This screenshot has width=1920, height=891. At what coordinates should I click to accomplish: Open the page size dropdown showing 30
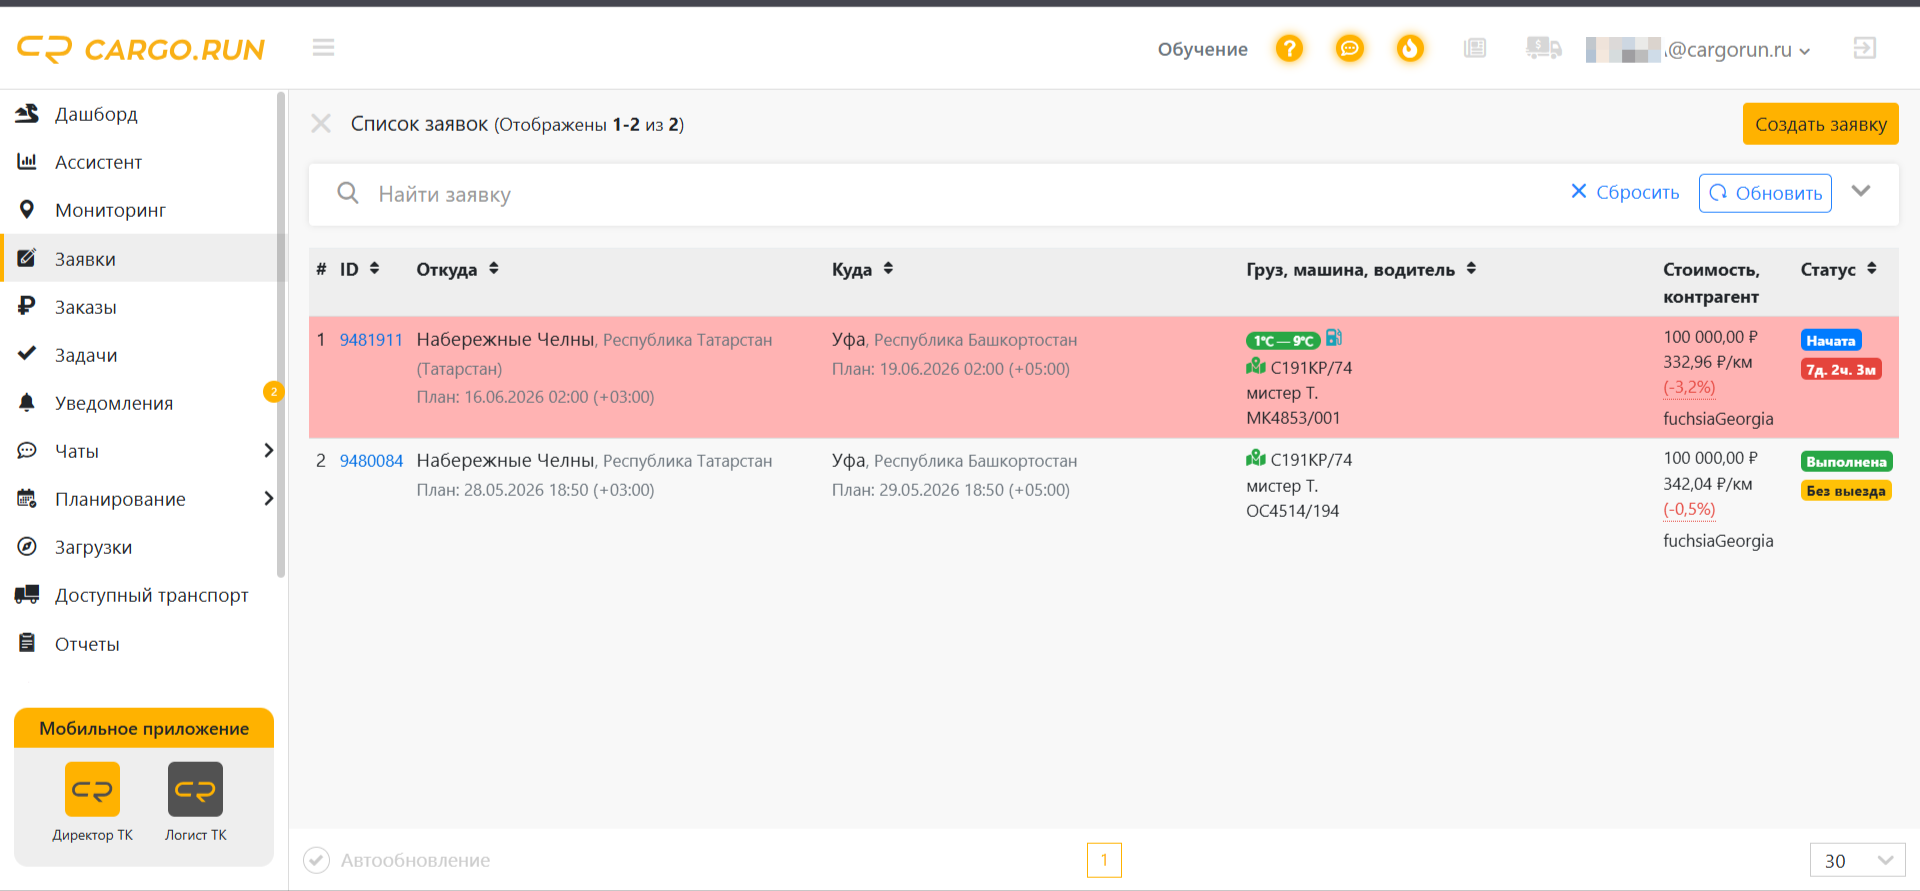click(1858, 860)
